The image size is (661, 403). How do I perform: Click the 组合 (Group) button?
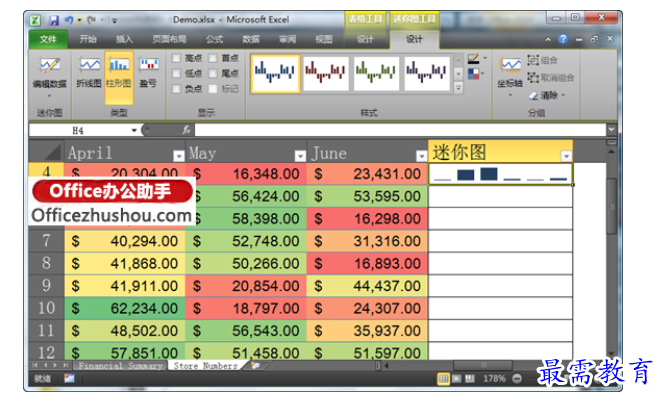(543, 60)
